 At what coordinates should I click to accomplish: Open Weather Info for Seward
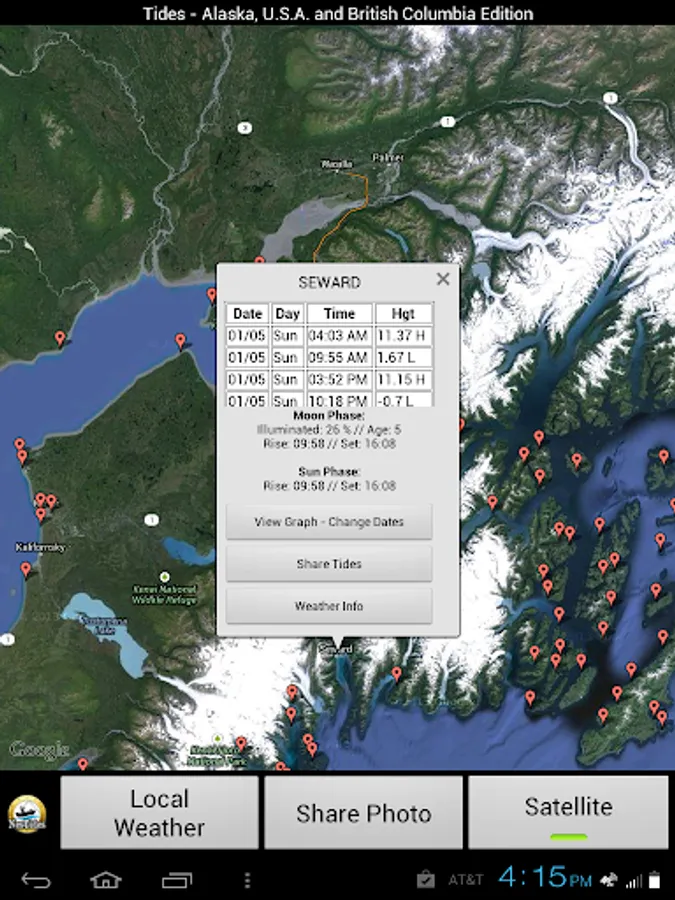[329, 606]
